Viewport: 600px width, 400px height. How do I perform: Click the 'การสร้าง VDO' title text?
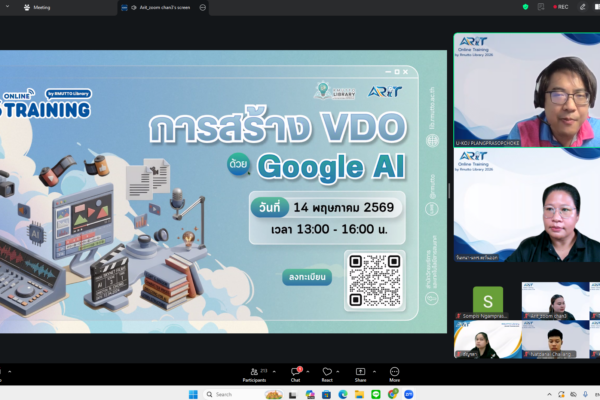tap(278, 125)
